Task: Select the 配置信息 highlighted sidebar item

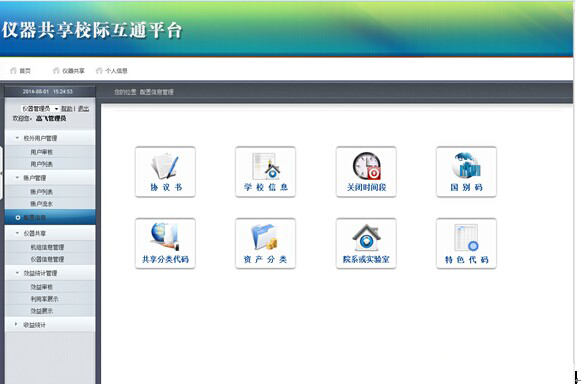Action: coord(50,217)
